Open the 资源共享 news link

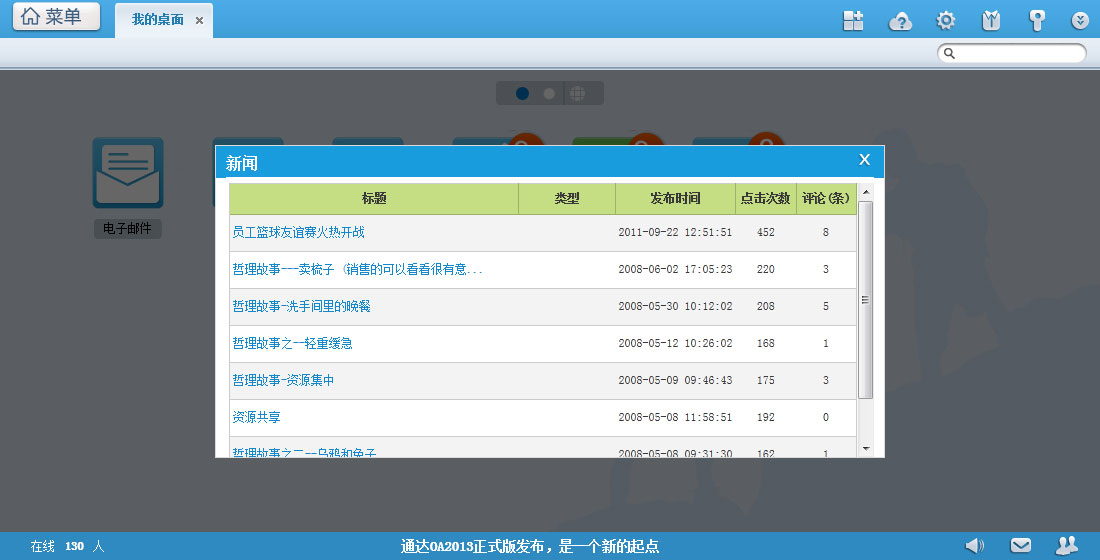pos(256,417)
